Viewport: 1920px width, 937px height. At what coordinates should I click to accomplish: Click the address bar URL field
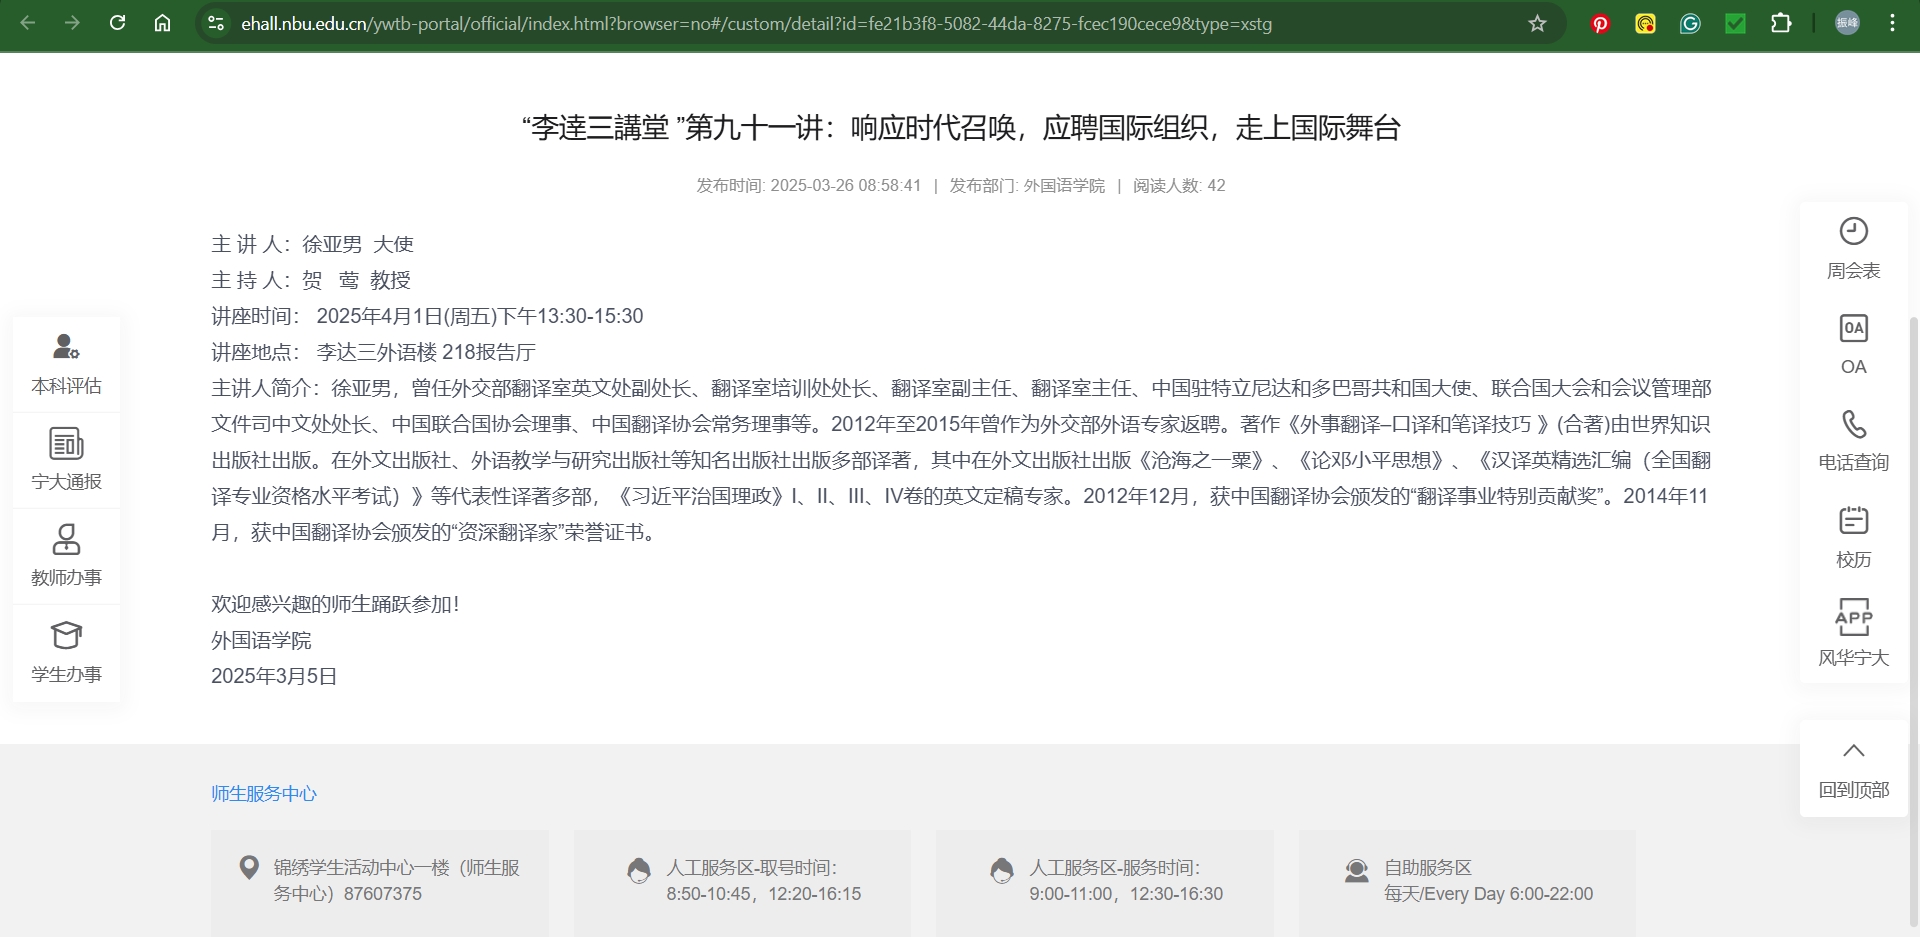756,23
